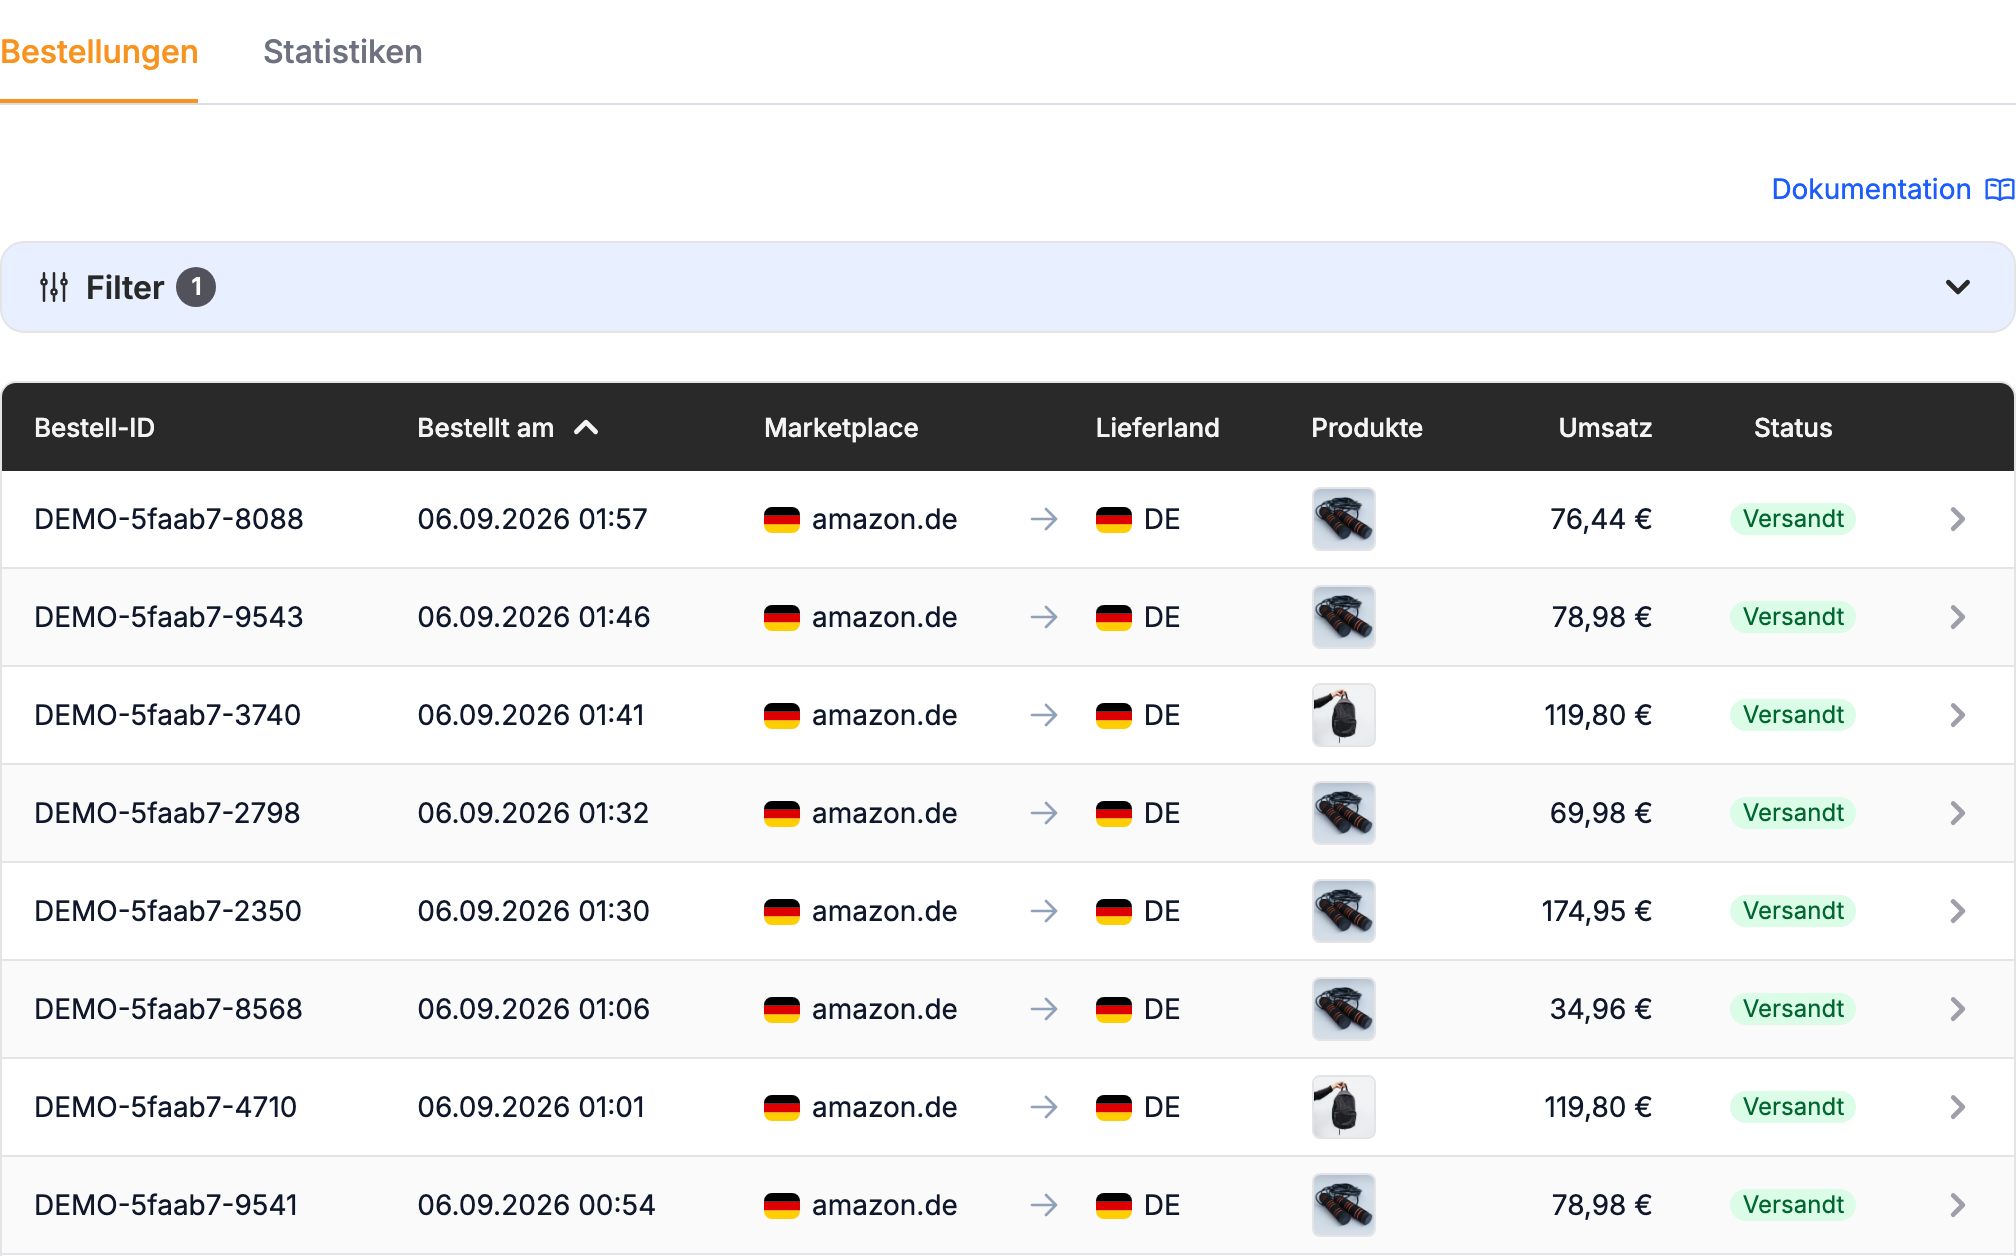Click product thumbnail of order DEMO-5faab7-2350
This screenshot has height=1256, width=2016.
1343,911
